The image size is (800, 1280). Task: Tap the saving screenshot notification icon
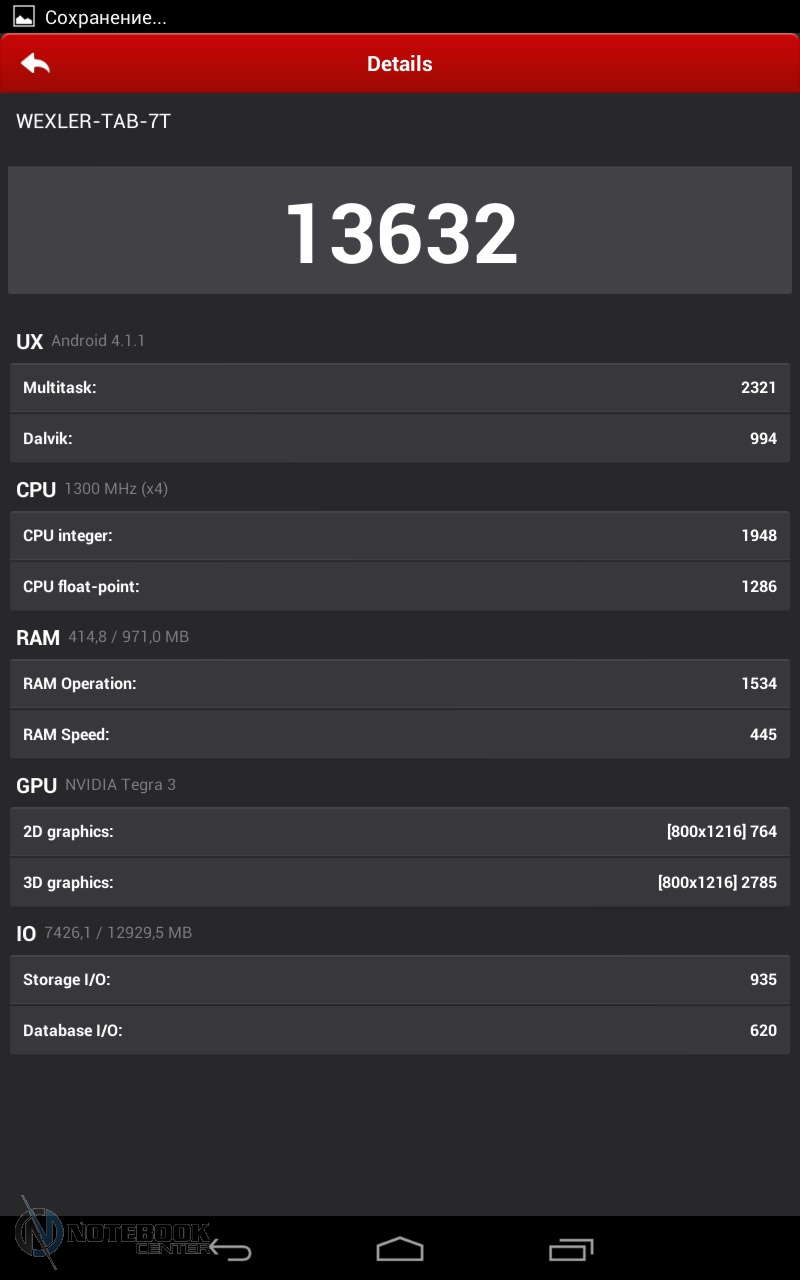pyautogui.click(x=24, y=17)
